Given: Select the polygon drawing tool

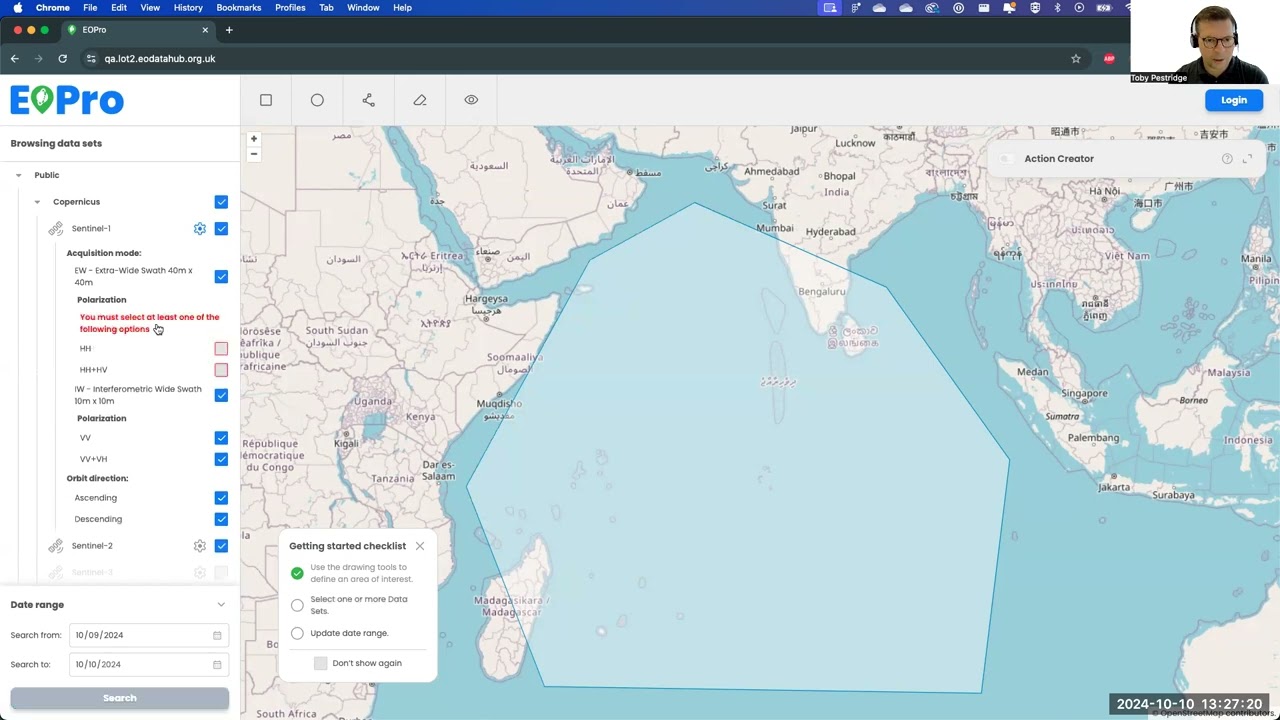Looking at the screenshot, I should tap(368, 100).
